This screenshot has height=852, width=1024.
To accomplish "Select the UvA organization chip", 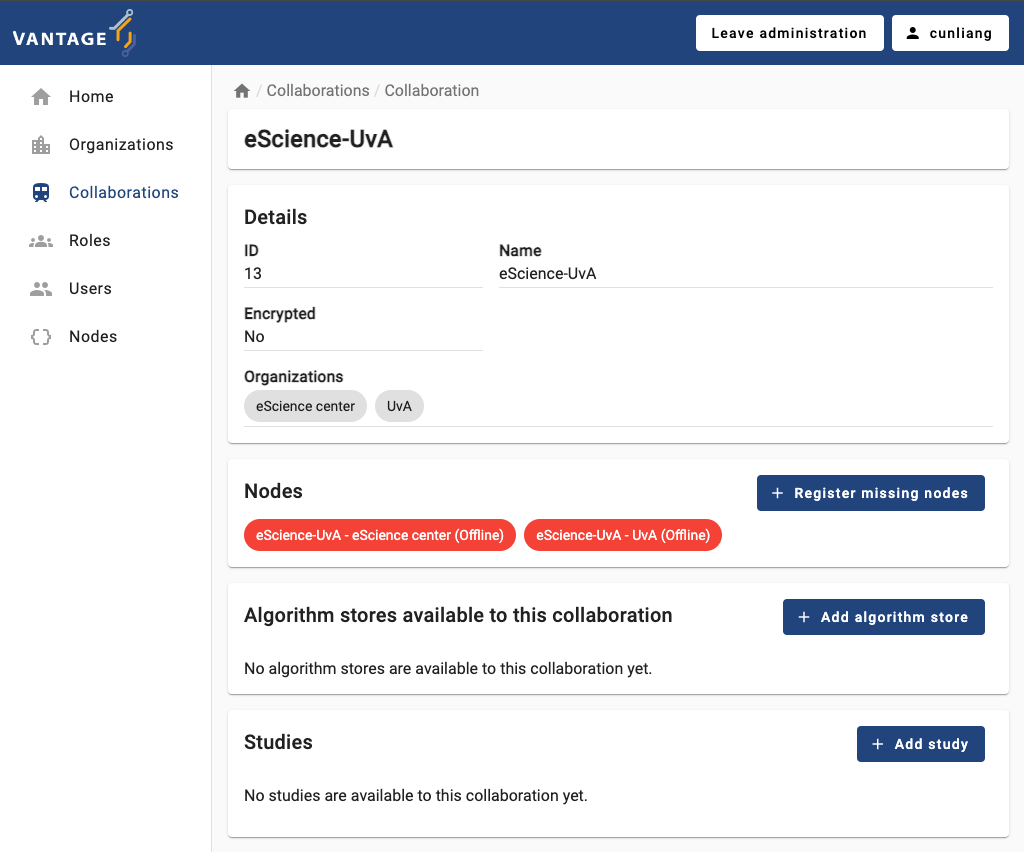I will pos(399,406).
